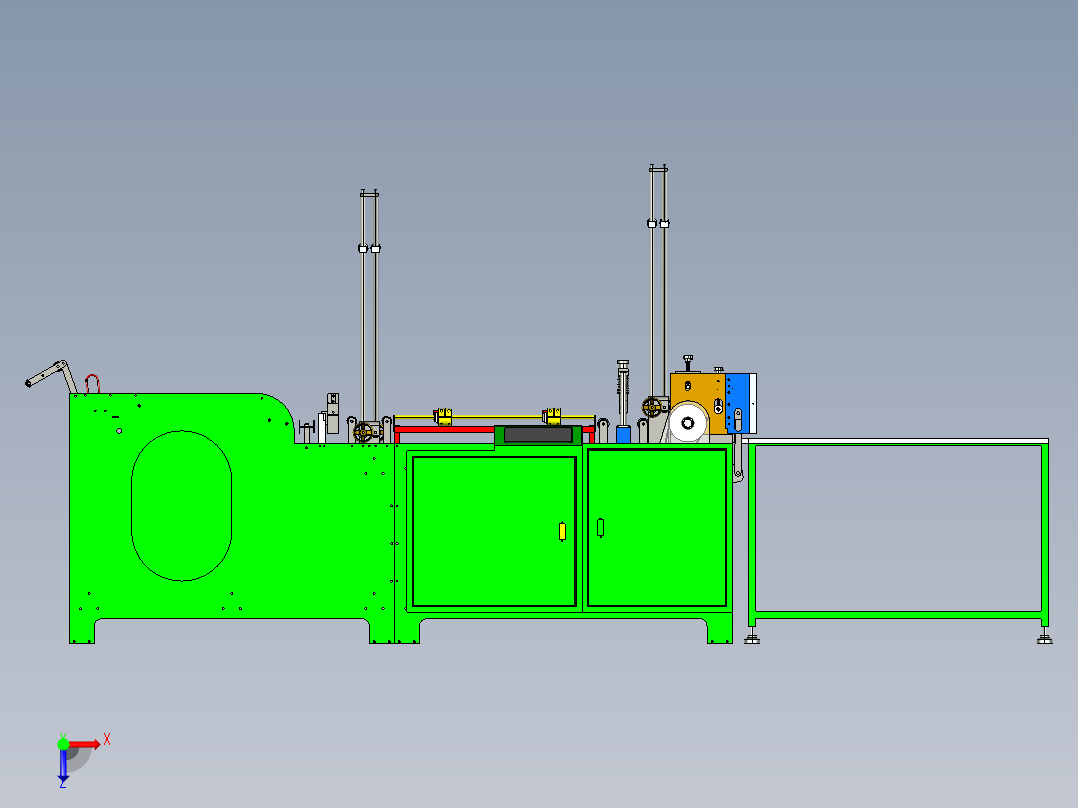Click the red X axis arrow of triad
1078x808 pixels.
85,744
